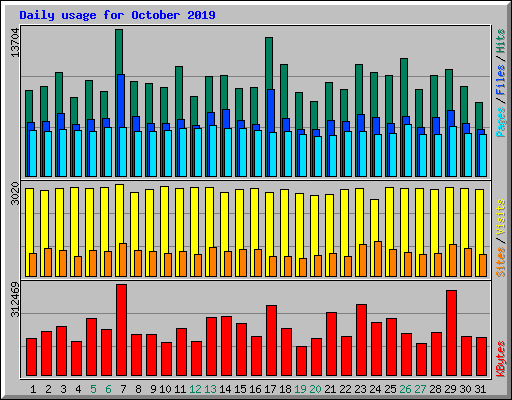Click the KBytes legend label
Viewport: 512px width, 400px height.
pos(501,359)
